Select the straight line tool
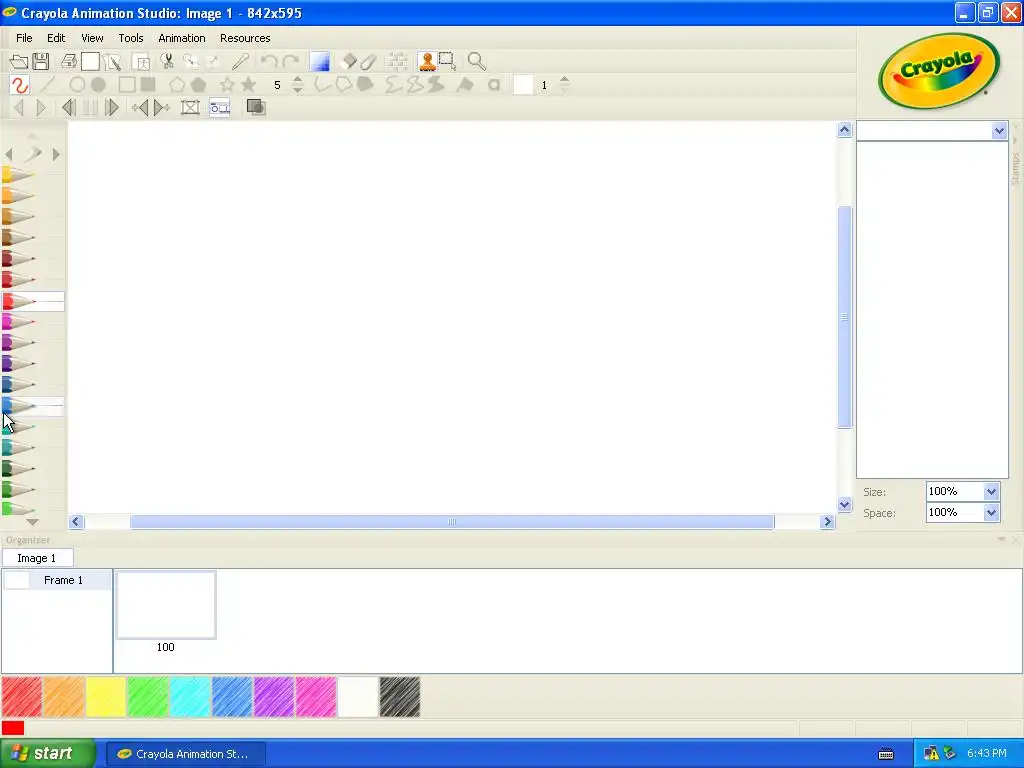This screenshot has height=768, width=1024. click(47, 85)
